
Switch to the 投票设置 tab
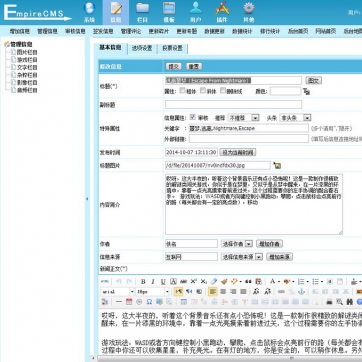click(173, 48)
